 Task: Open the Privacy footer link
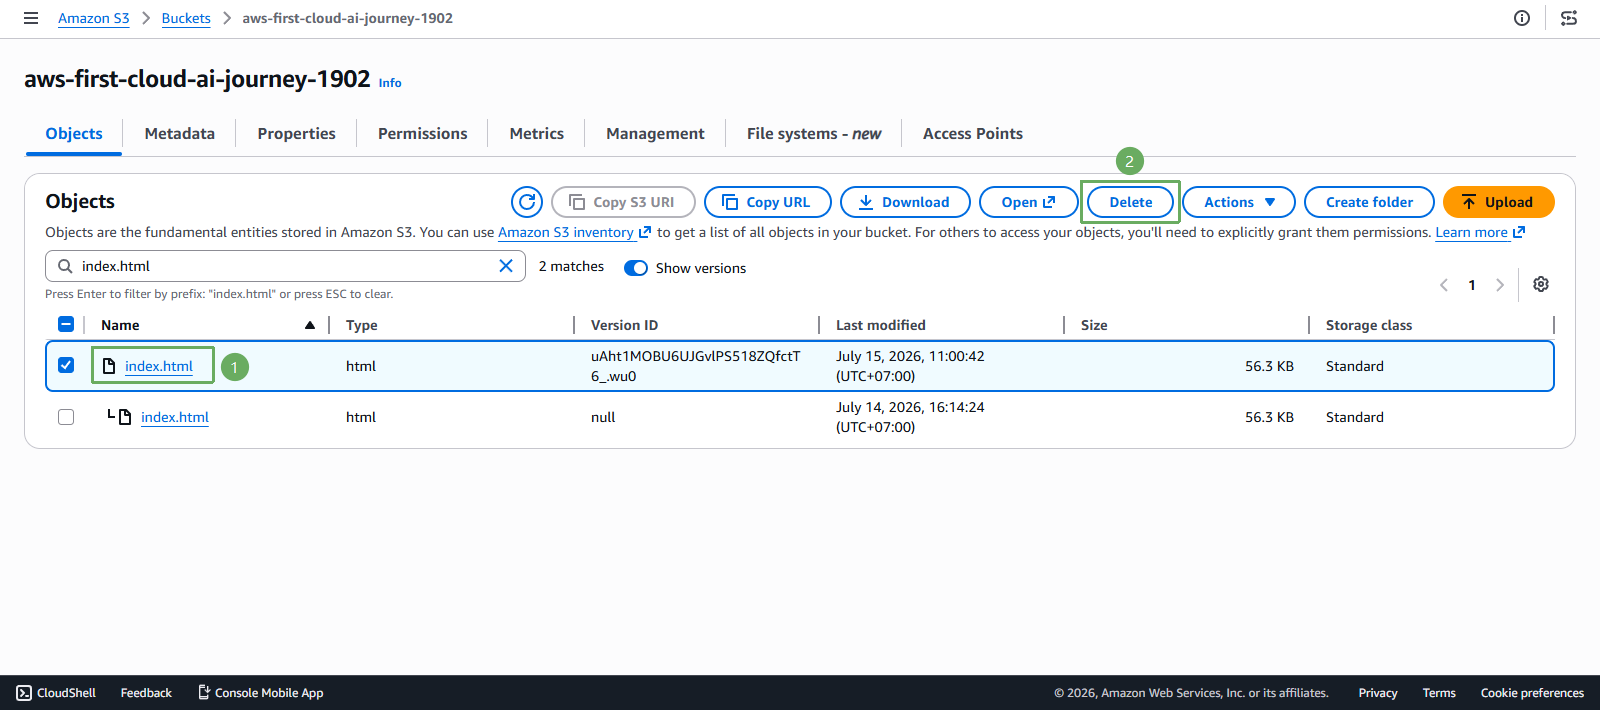click(1378, 693)
